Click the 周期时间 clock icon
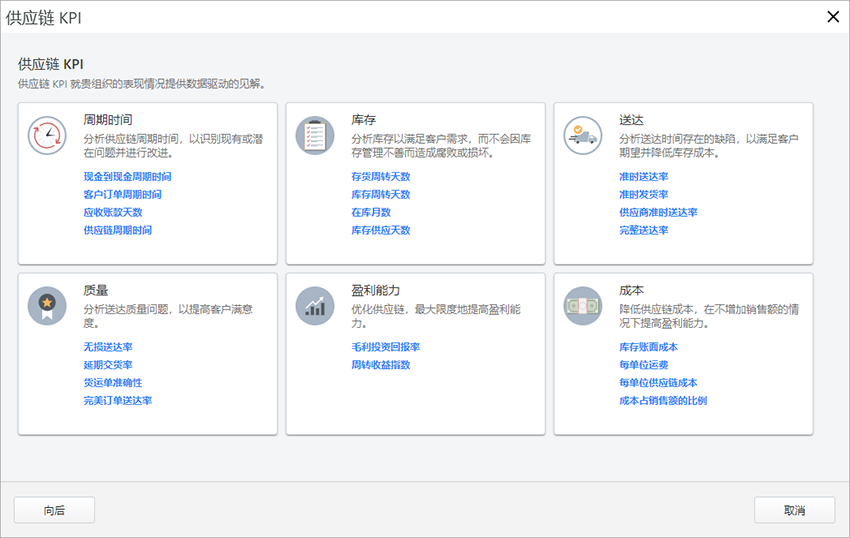Screen dimensions: 850x538 (x=47, y=135)
